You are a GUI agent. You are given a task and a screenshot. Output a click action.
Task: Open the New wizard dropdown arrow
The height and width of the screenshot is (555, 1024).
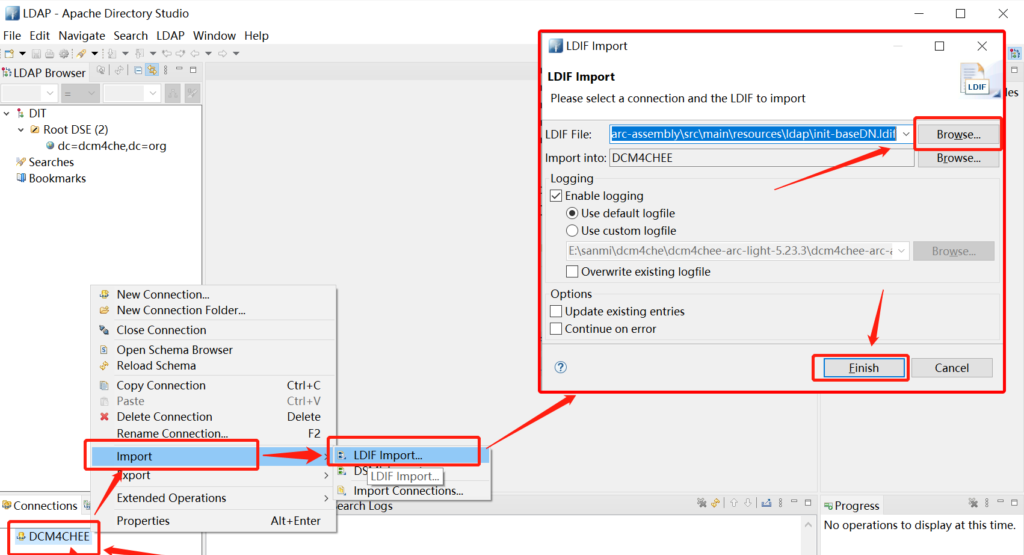(x=22, y=54)
